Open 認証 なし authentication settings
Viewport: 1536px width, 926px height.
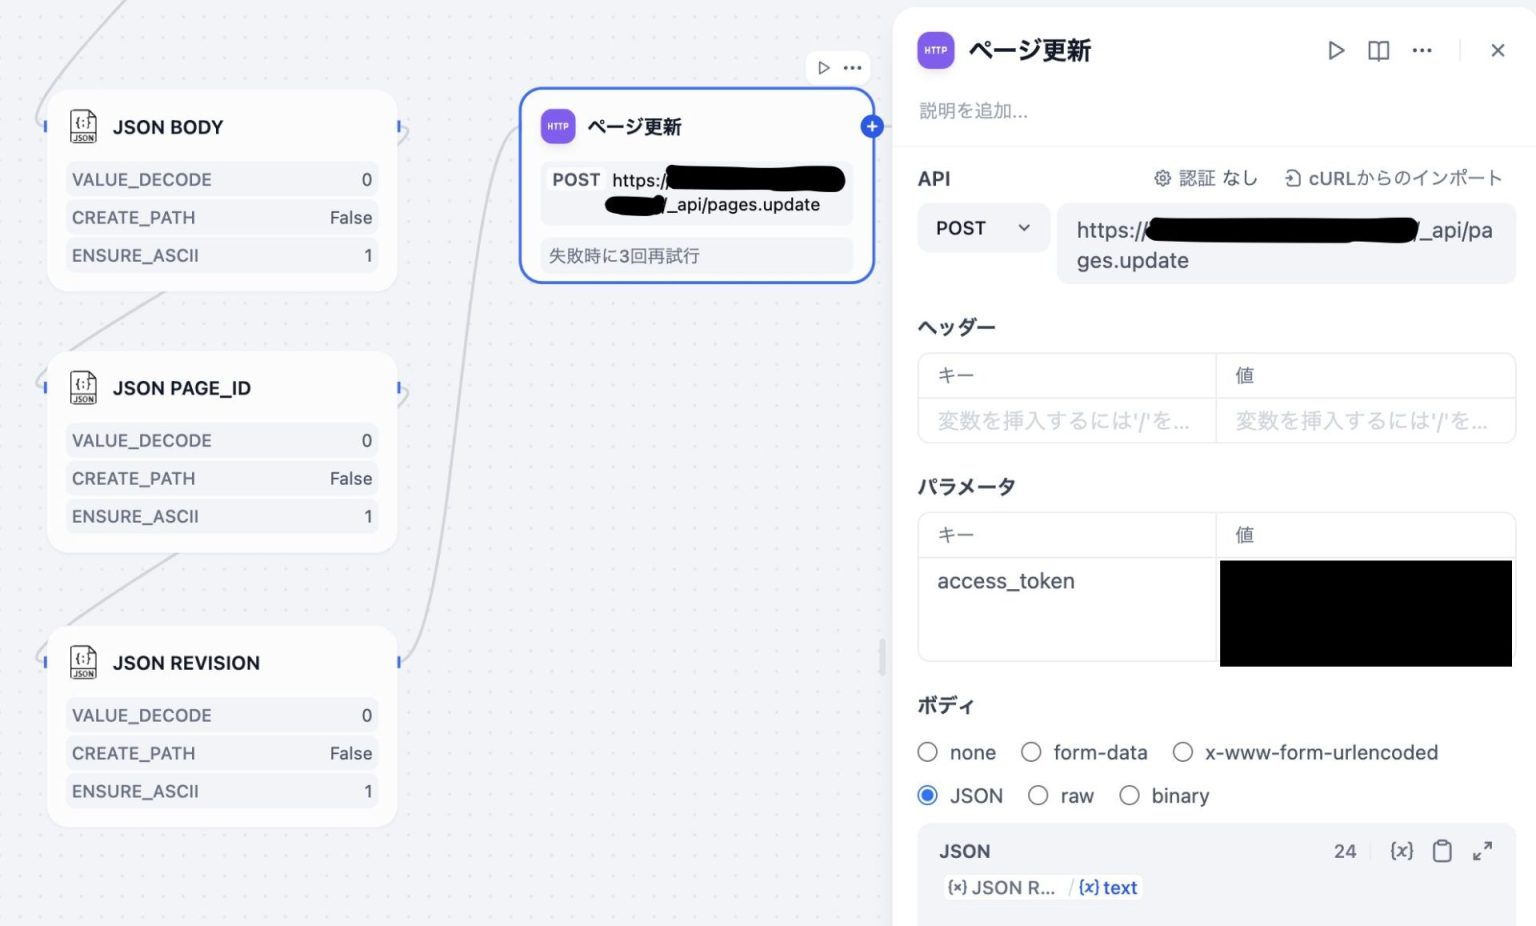pyautogui.click(x=1206, y=178)
